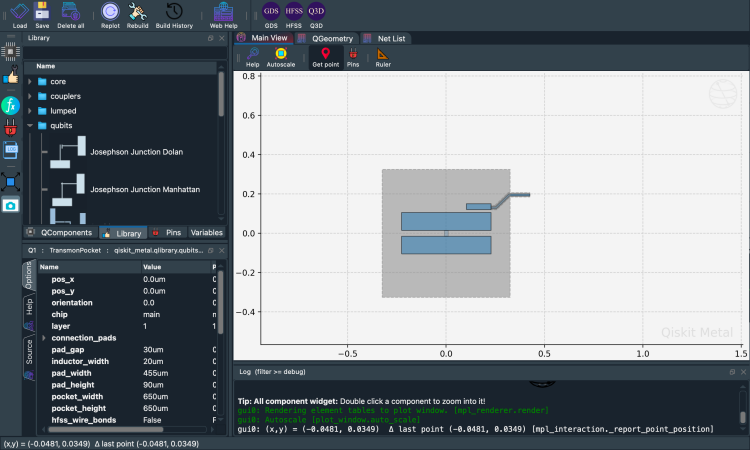Click the chip icon in left sidebar

tap(11, 51)
